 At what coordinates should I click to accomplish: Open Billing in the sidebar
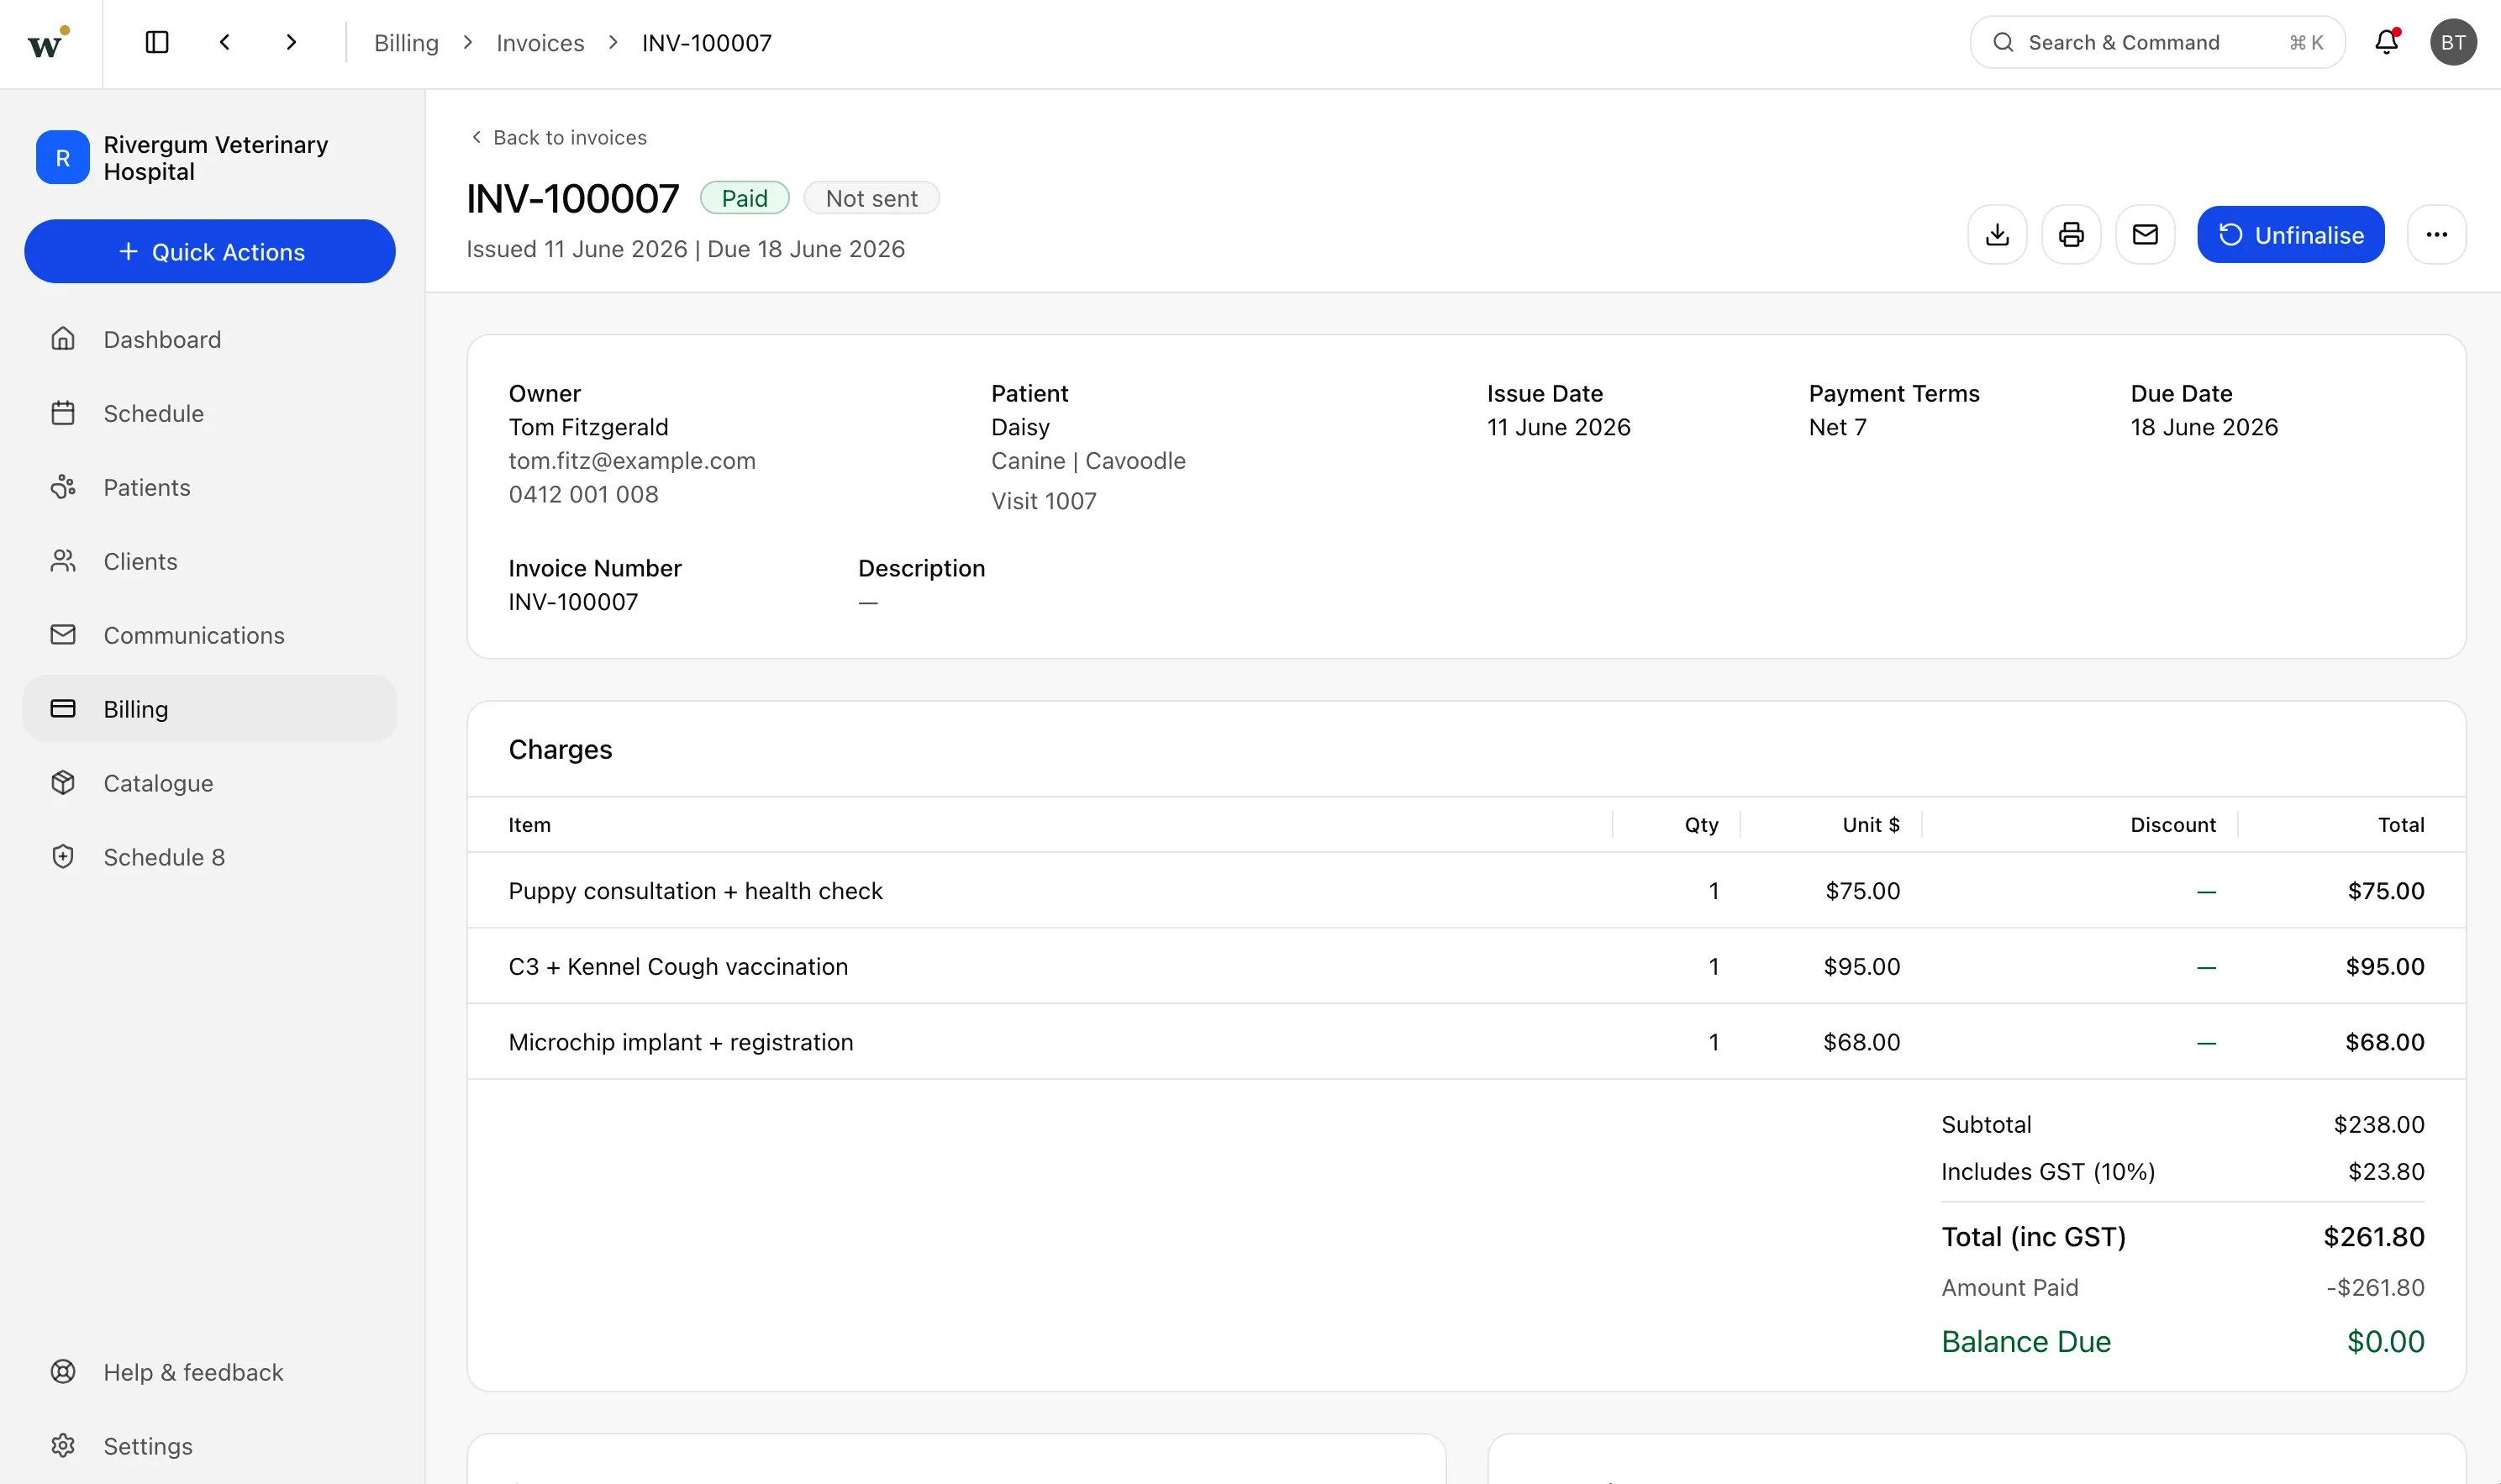[x=210, y=708]
